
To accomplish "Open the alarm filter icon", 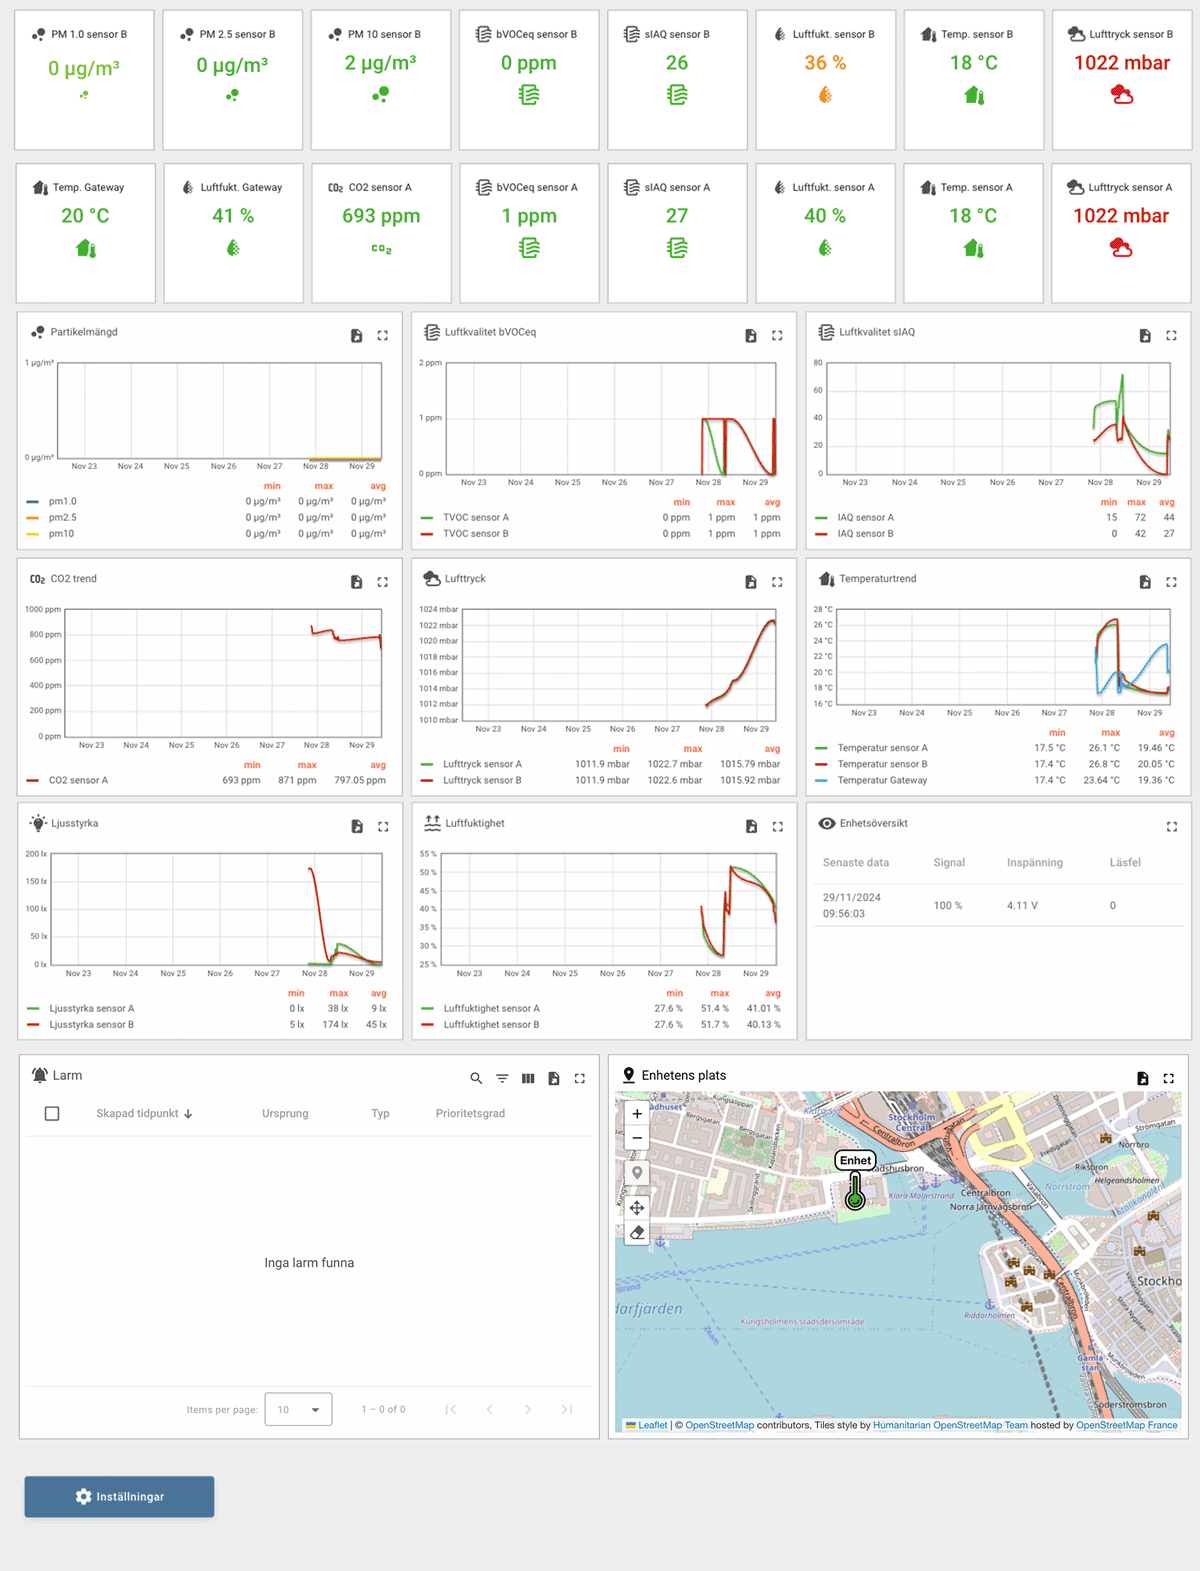I will [502, 1078].
